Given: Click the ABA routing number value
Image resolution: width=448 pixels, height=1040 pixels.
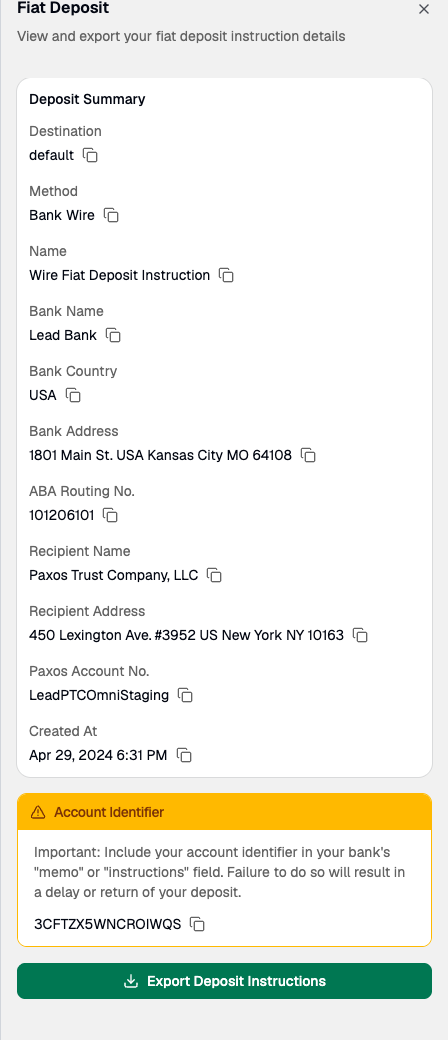Looking at the screenshot, I should pos(62,515).
